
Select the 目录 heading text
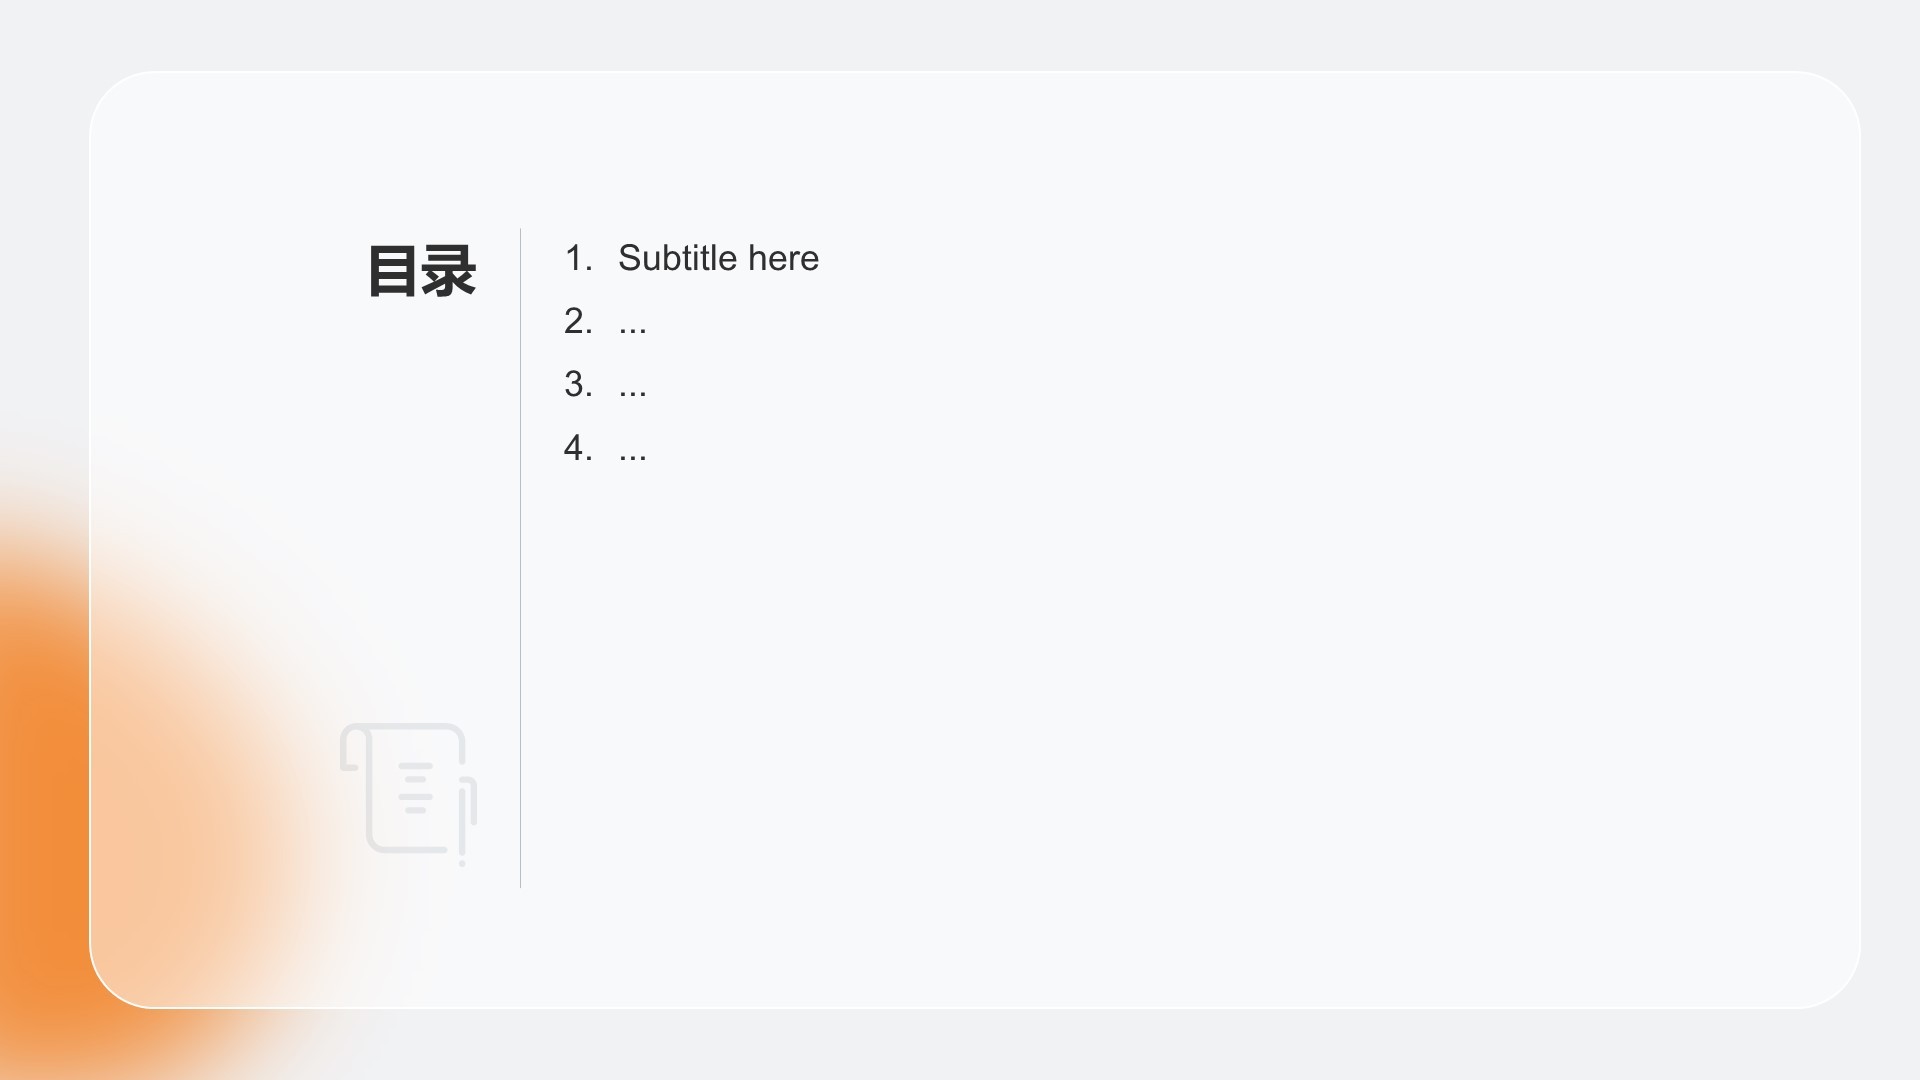[x=421, y=271]
